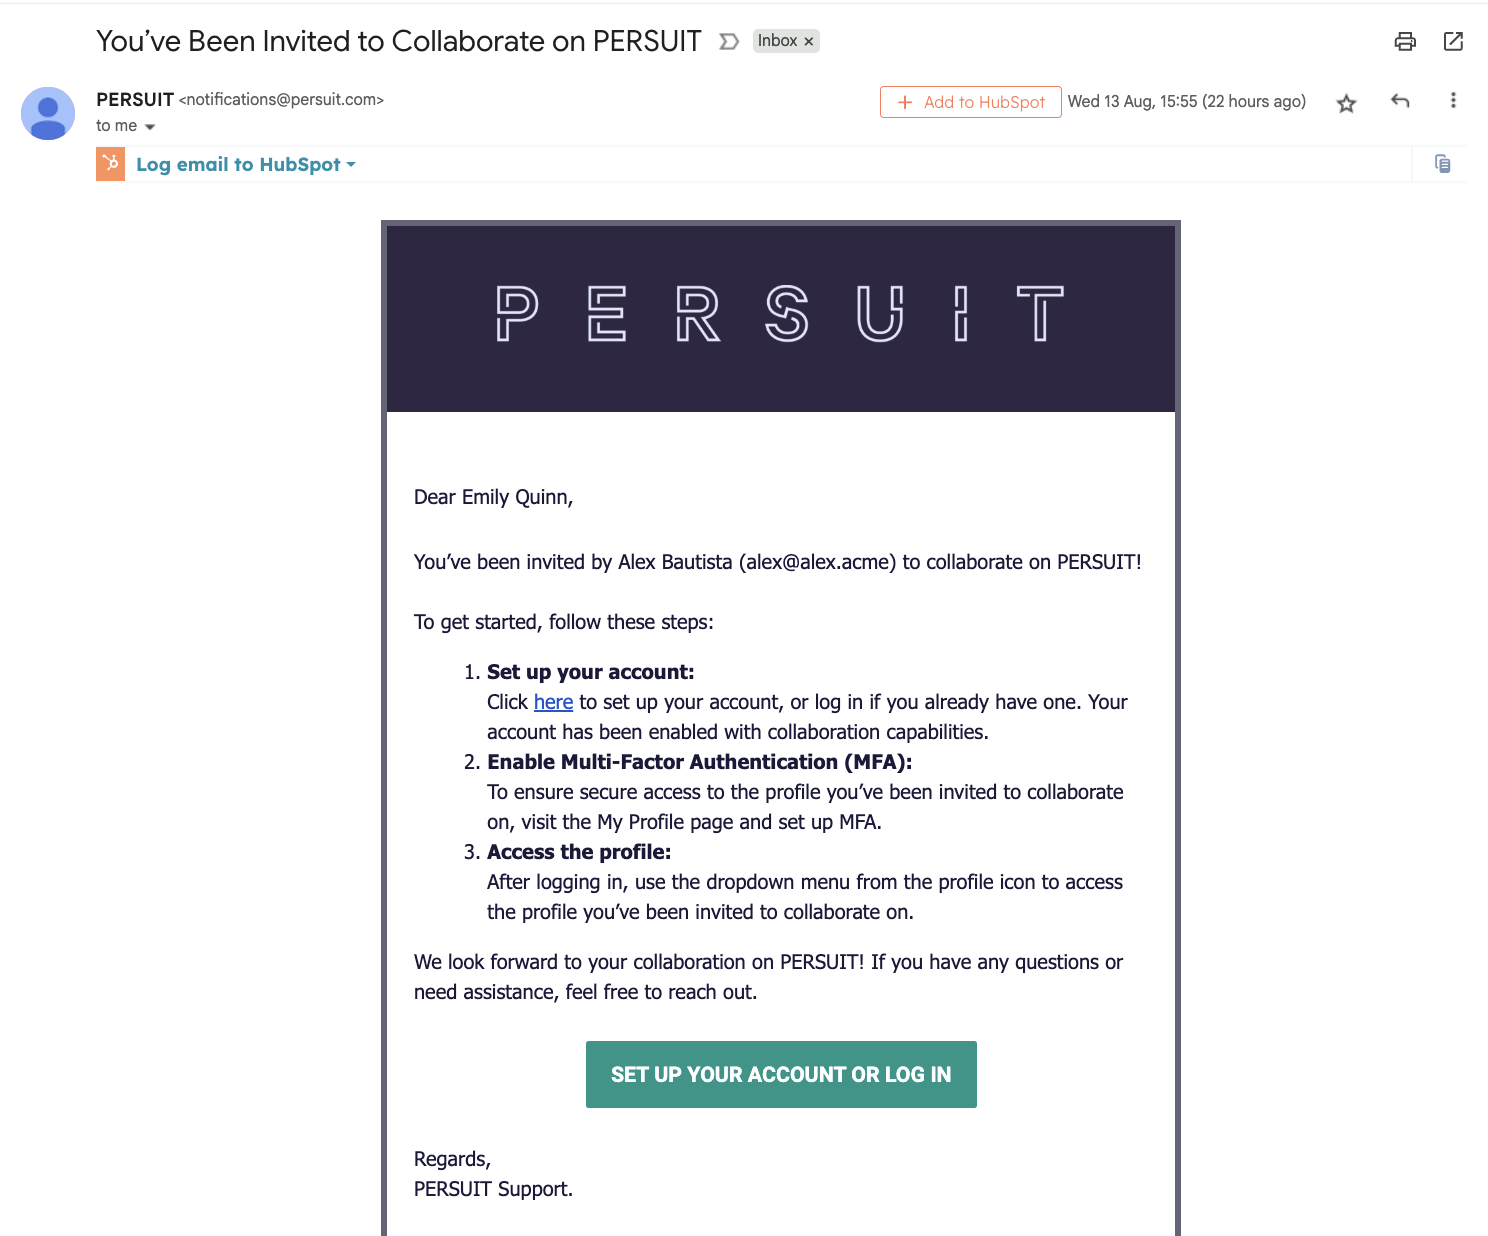The height and width of the screenshot is (1236, 1488).
Task: Click the email timestamp Wed 13 Aug
Action: pyautogui.click(x=1186, y=101)
